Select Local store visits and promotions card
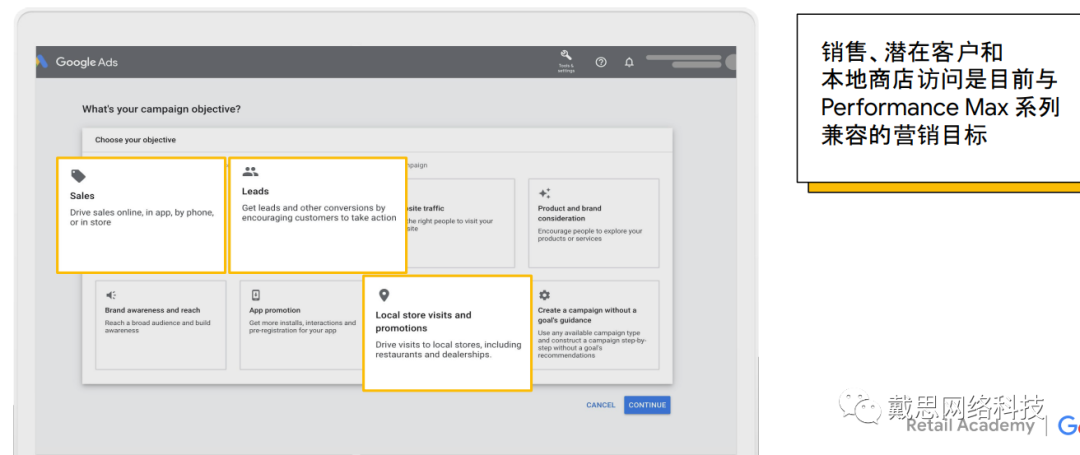 point(447,333)
